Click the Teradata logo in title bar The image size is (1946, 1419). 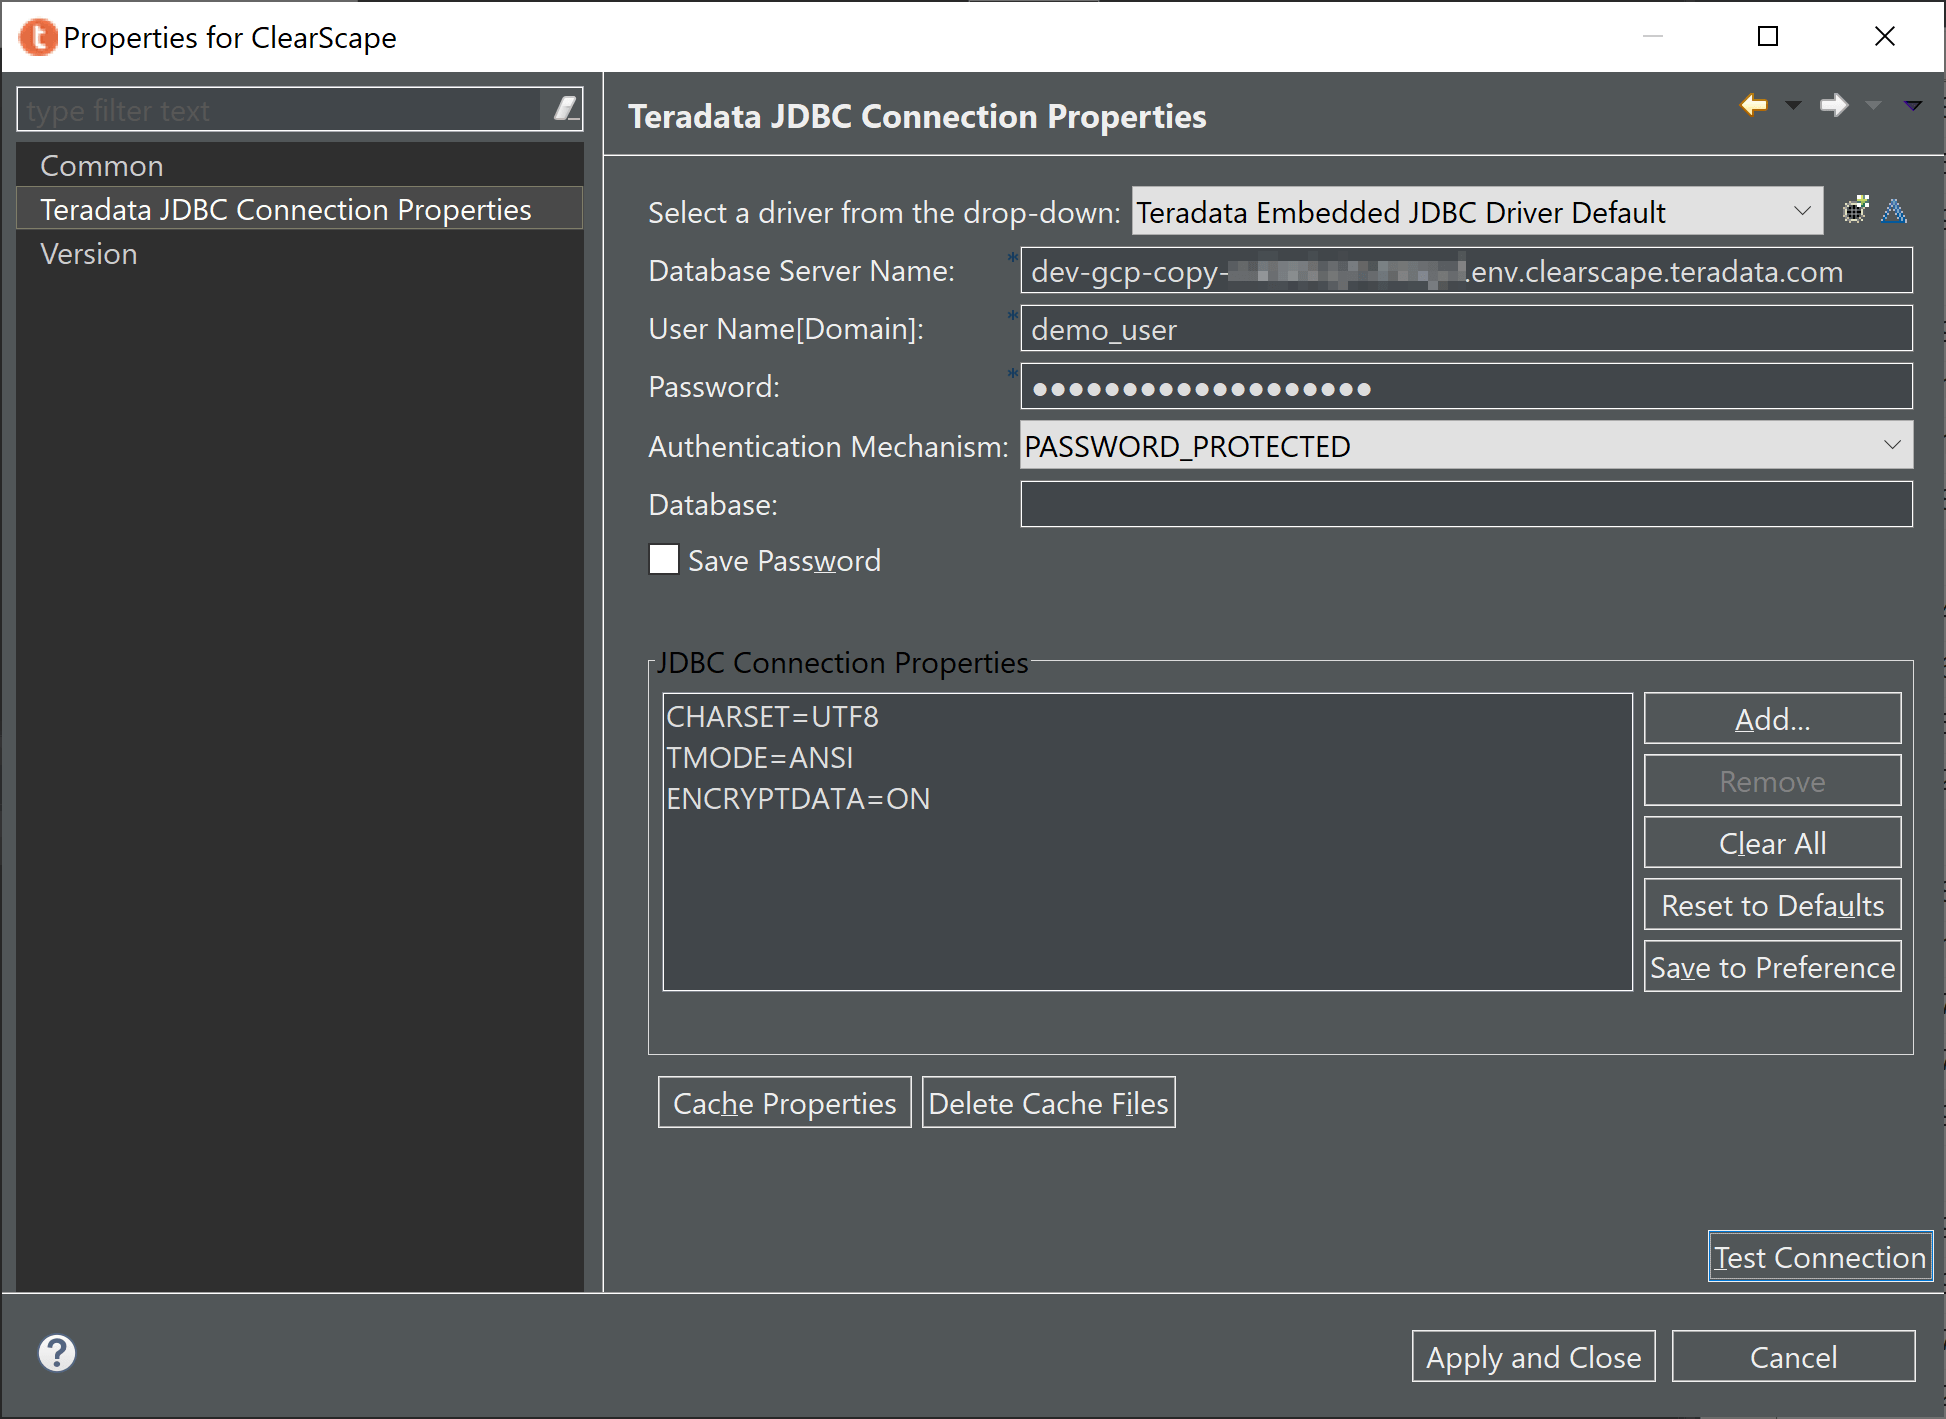(x=38, y=37)
